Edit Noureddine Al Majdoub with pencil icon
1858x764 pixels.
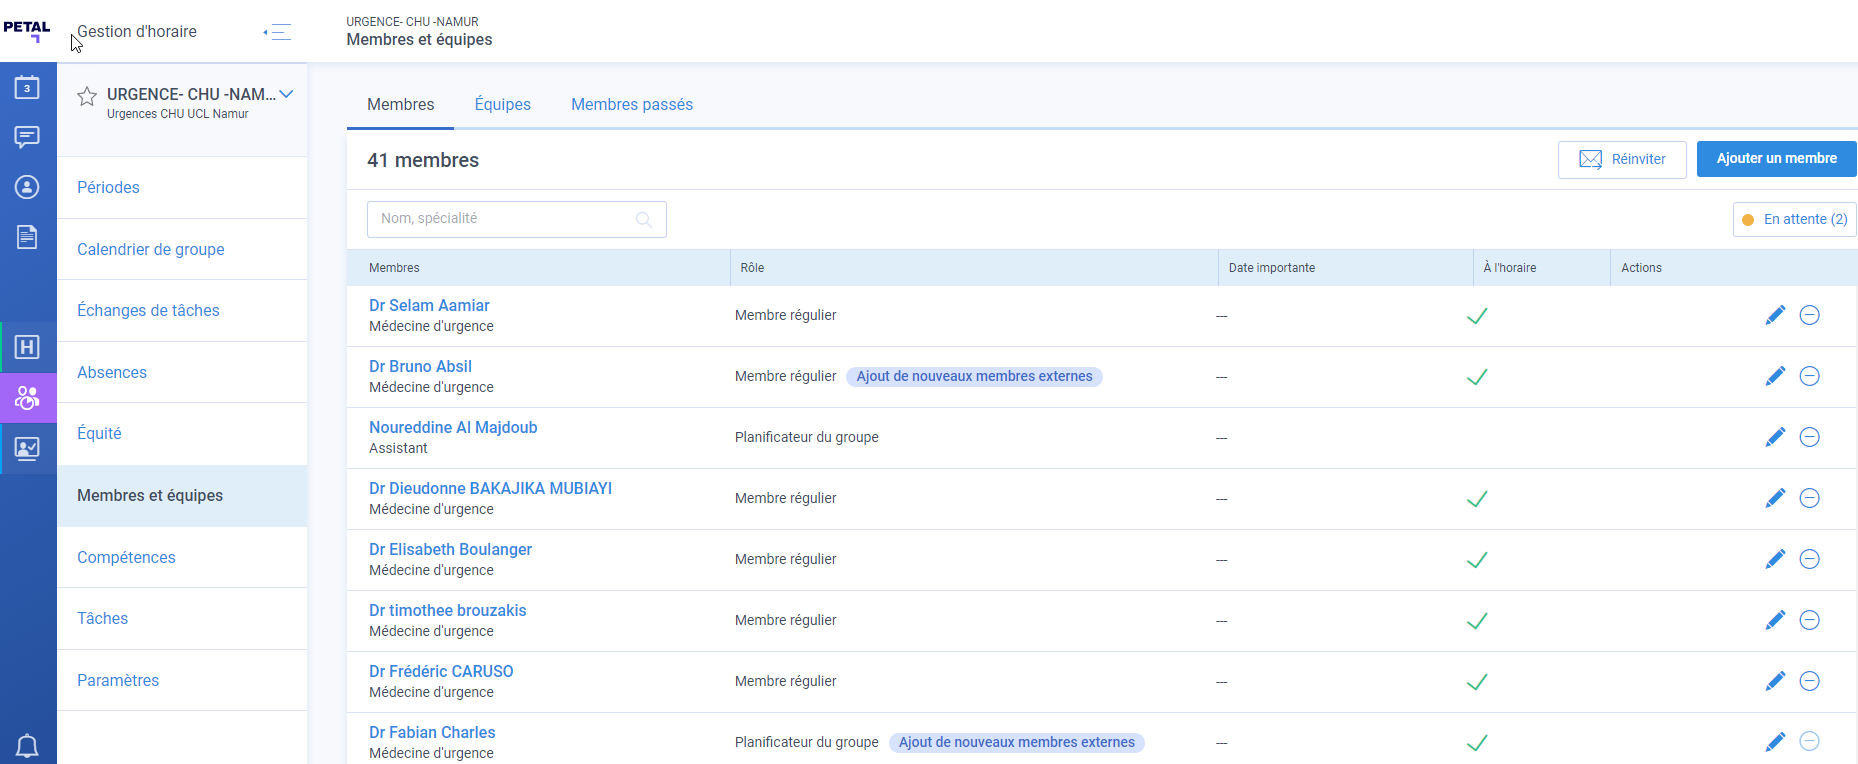click(1775, 437)
